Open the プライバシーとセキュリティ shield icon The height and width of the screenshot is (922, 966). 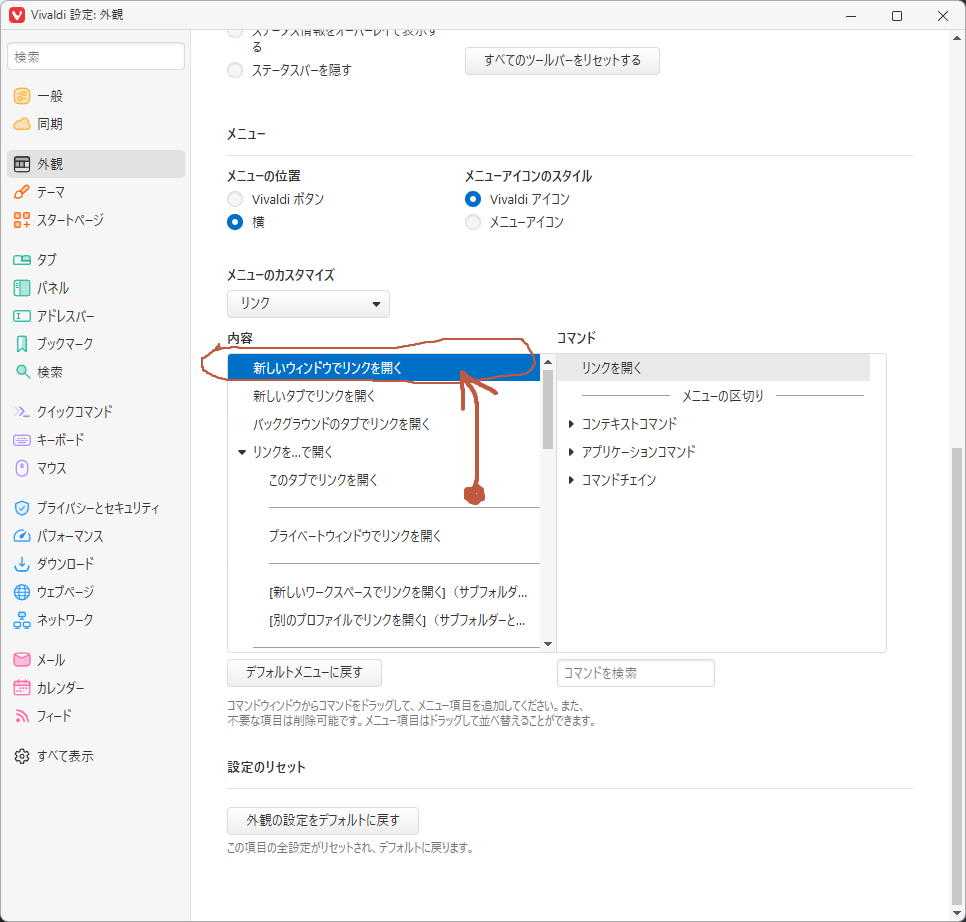pos(22,508)
